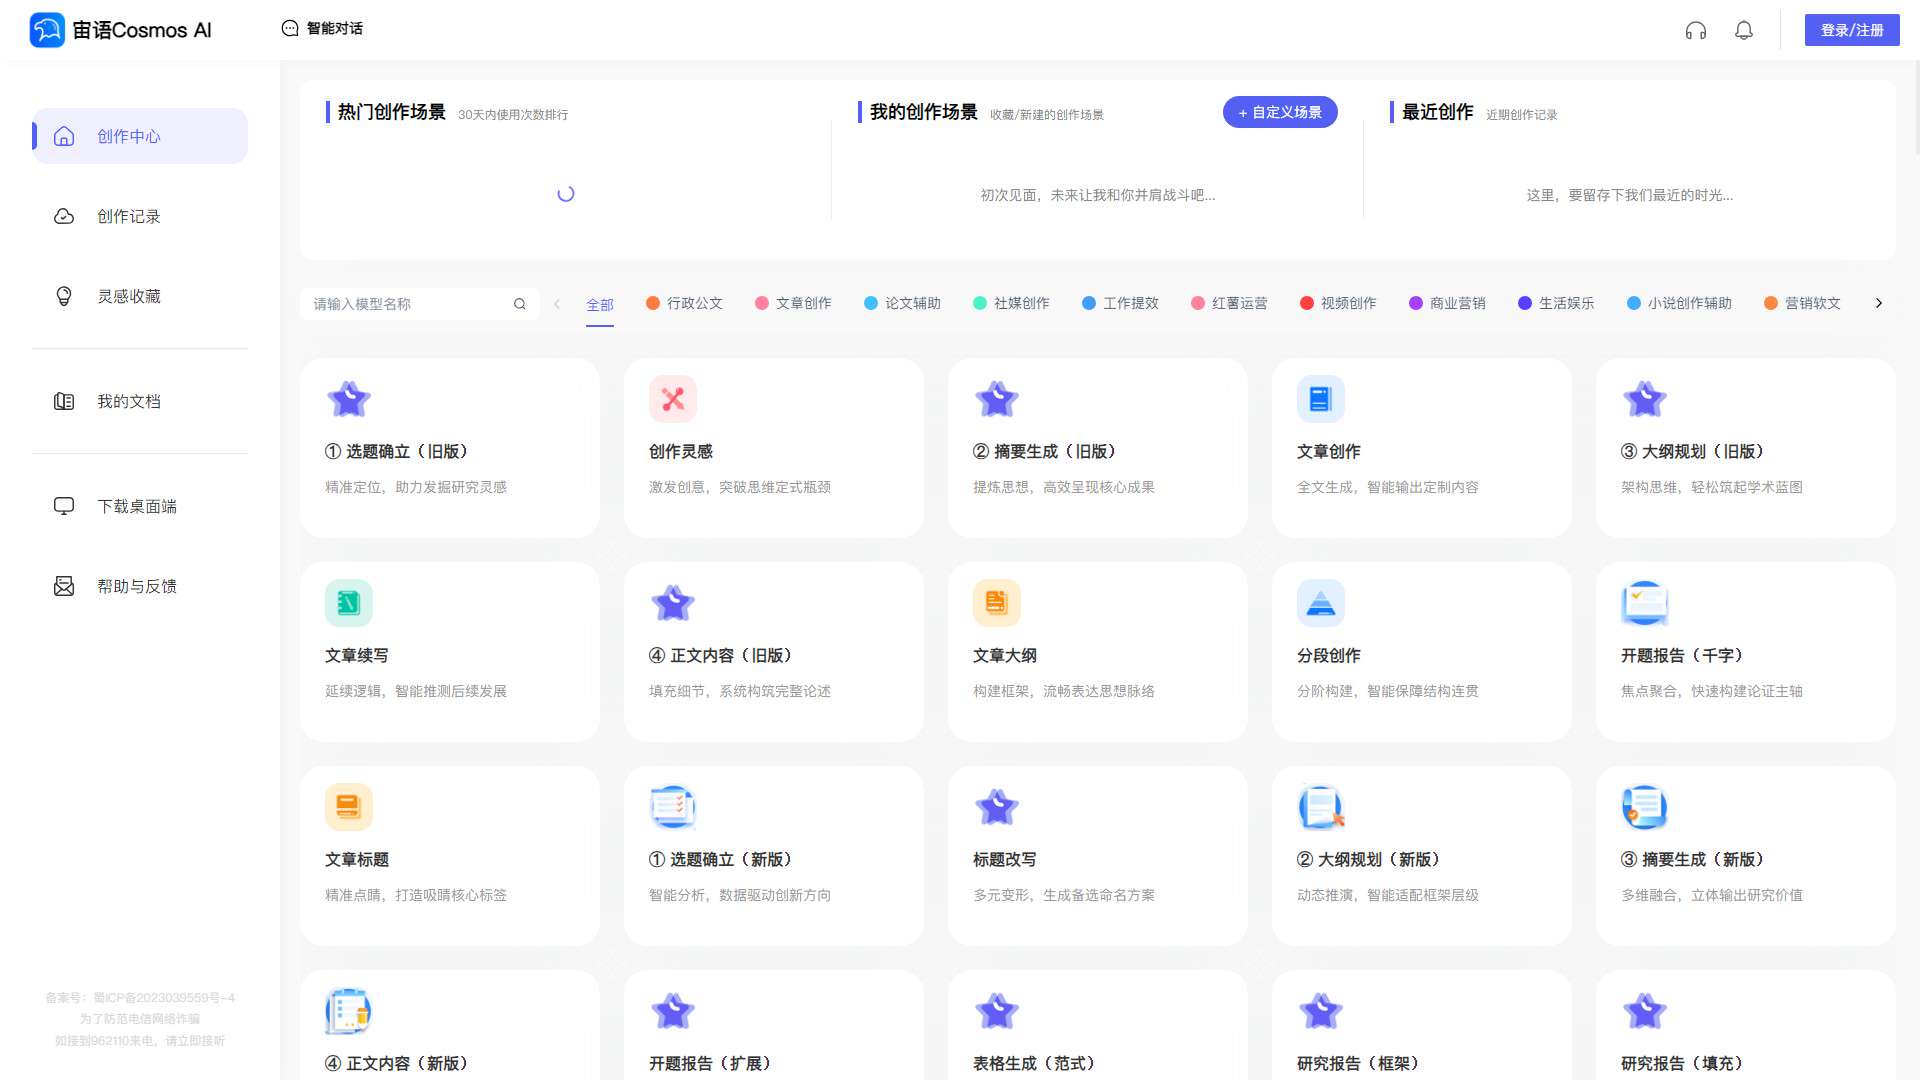Open the 开题报告（扩展）card title
Viewport: 1920px width, 1080px height.
coord(710,1063)
